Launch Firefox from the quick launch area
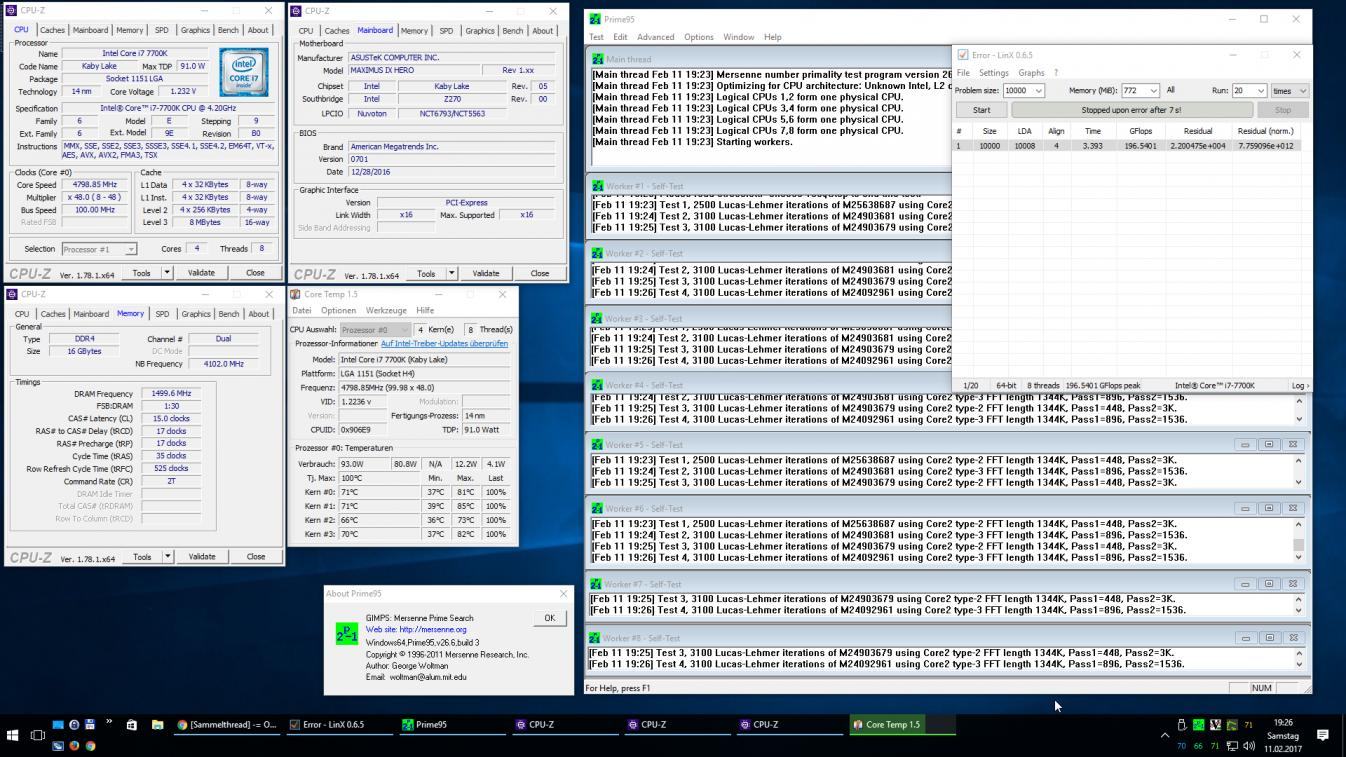This screenshot has width=1346, height=757. (74, 745)
